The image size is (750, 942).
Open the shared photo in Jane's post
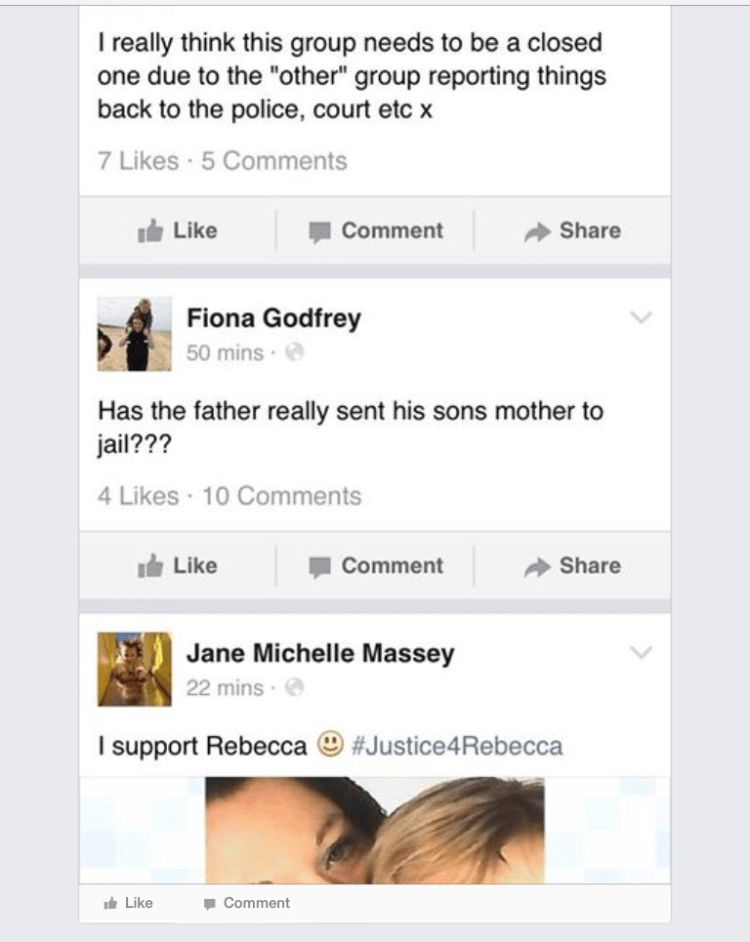[375, 830]
